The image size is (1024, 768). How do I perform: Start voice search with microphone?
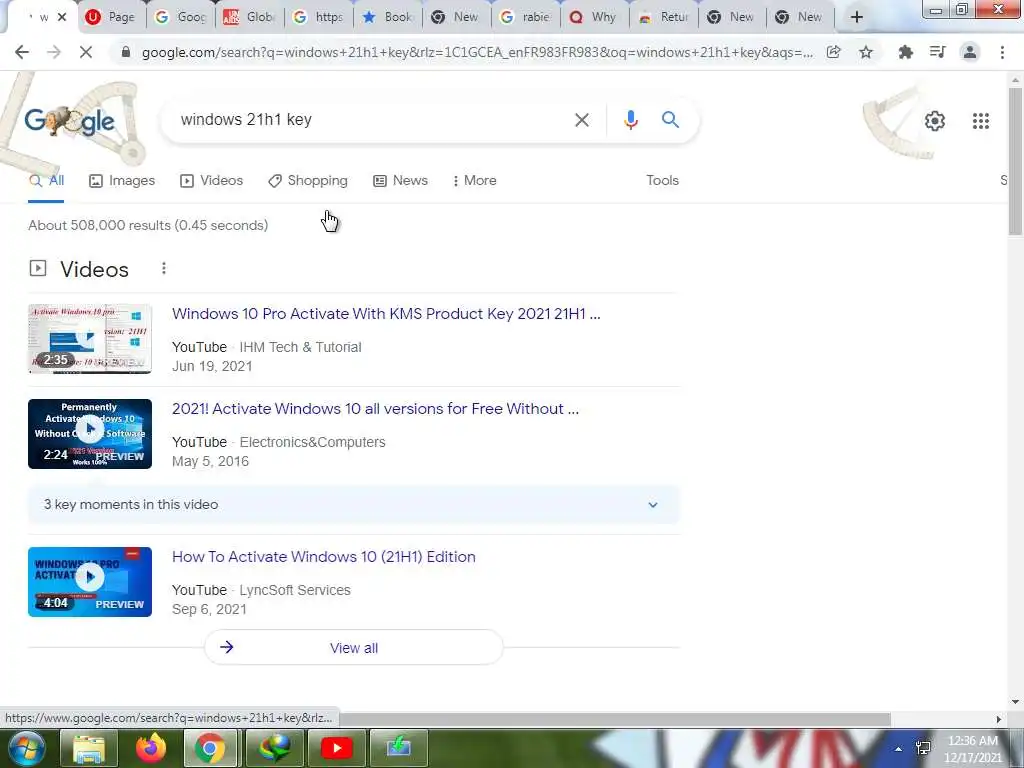point(630,120)
